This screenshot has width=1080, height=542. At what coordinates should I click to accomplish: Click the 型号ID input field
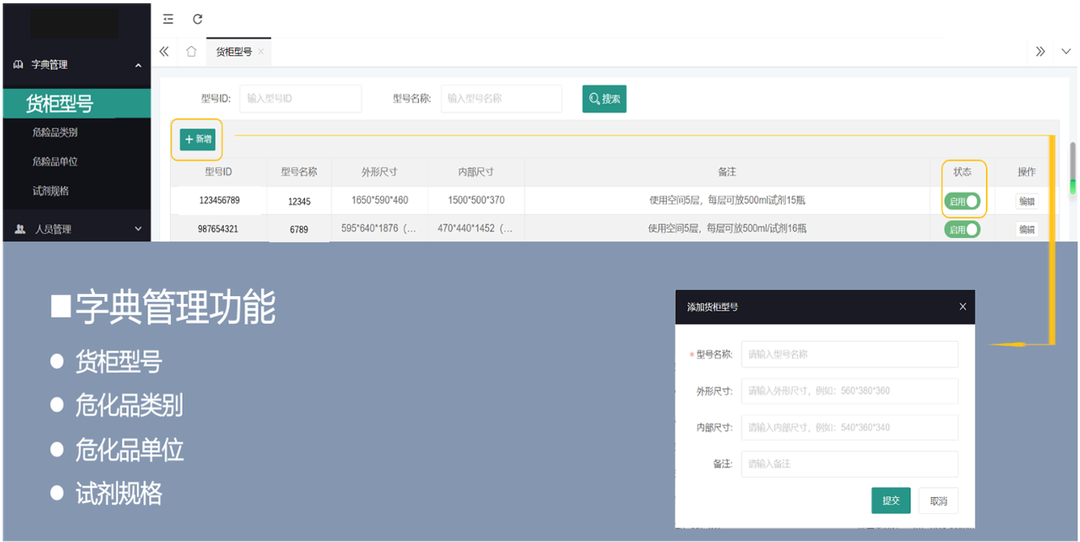coord(300,98)
